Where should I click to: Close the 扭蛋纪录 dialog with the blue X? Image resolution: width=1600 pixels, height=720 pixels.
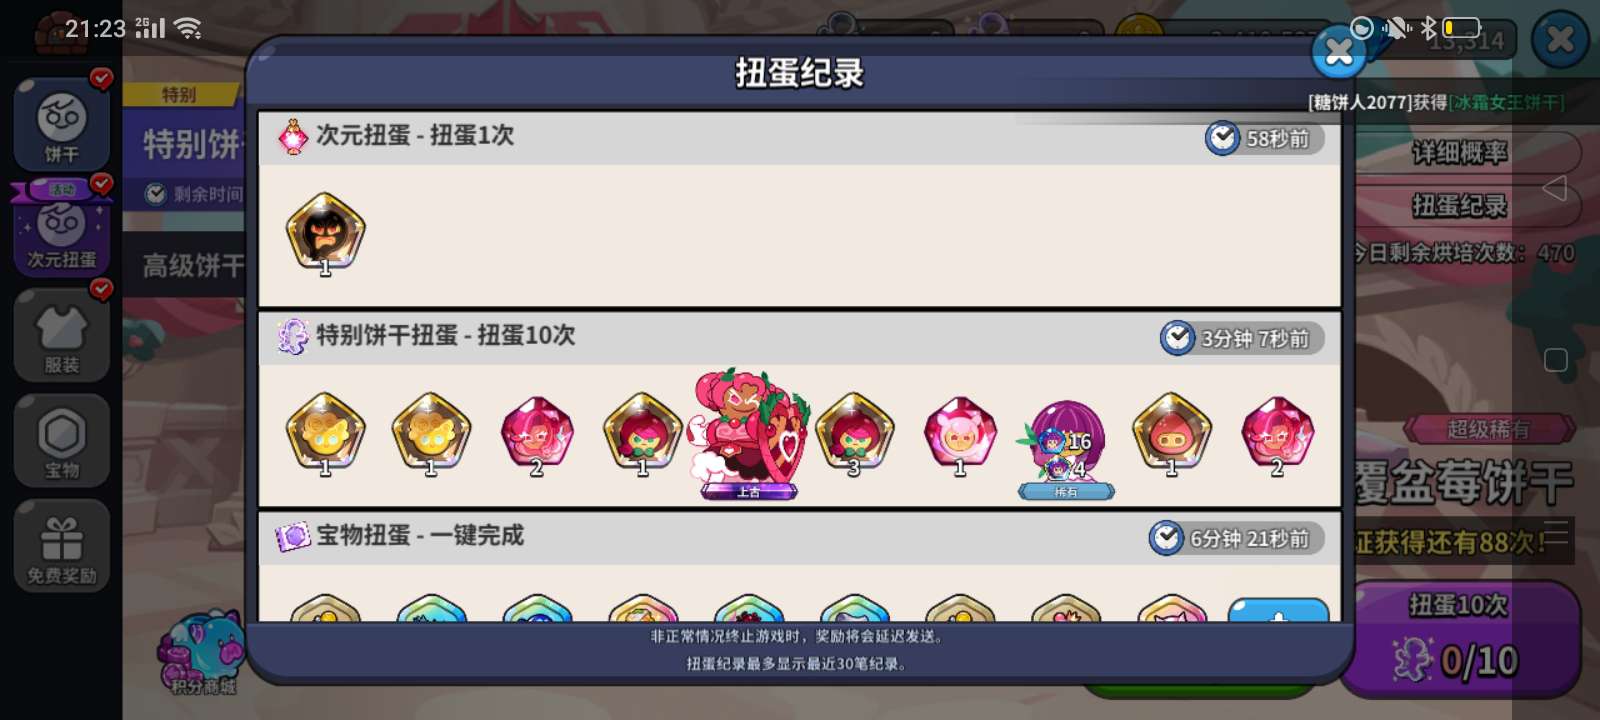pos(1339,53)
